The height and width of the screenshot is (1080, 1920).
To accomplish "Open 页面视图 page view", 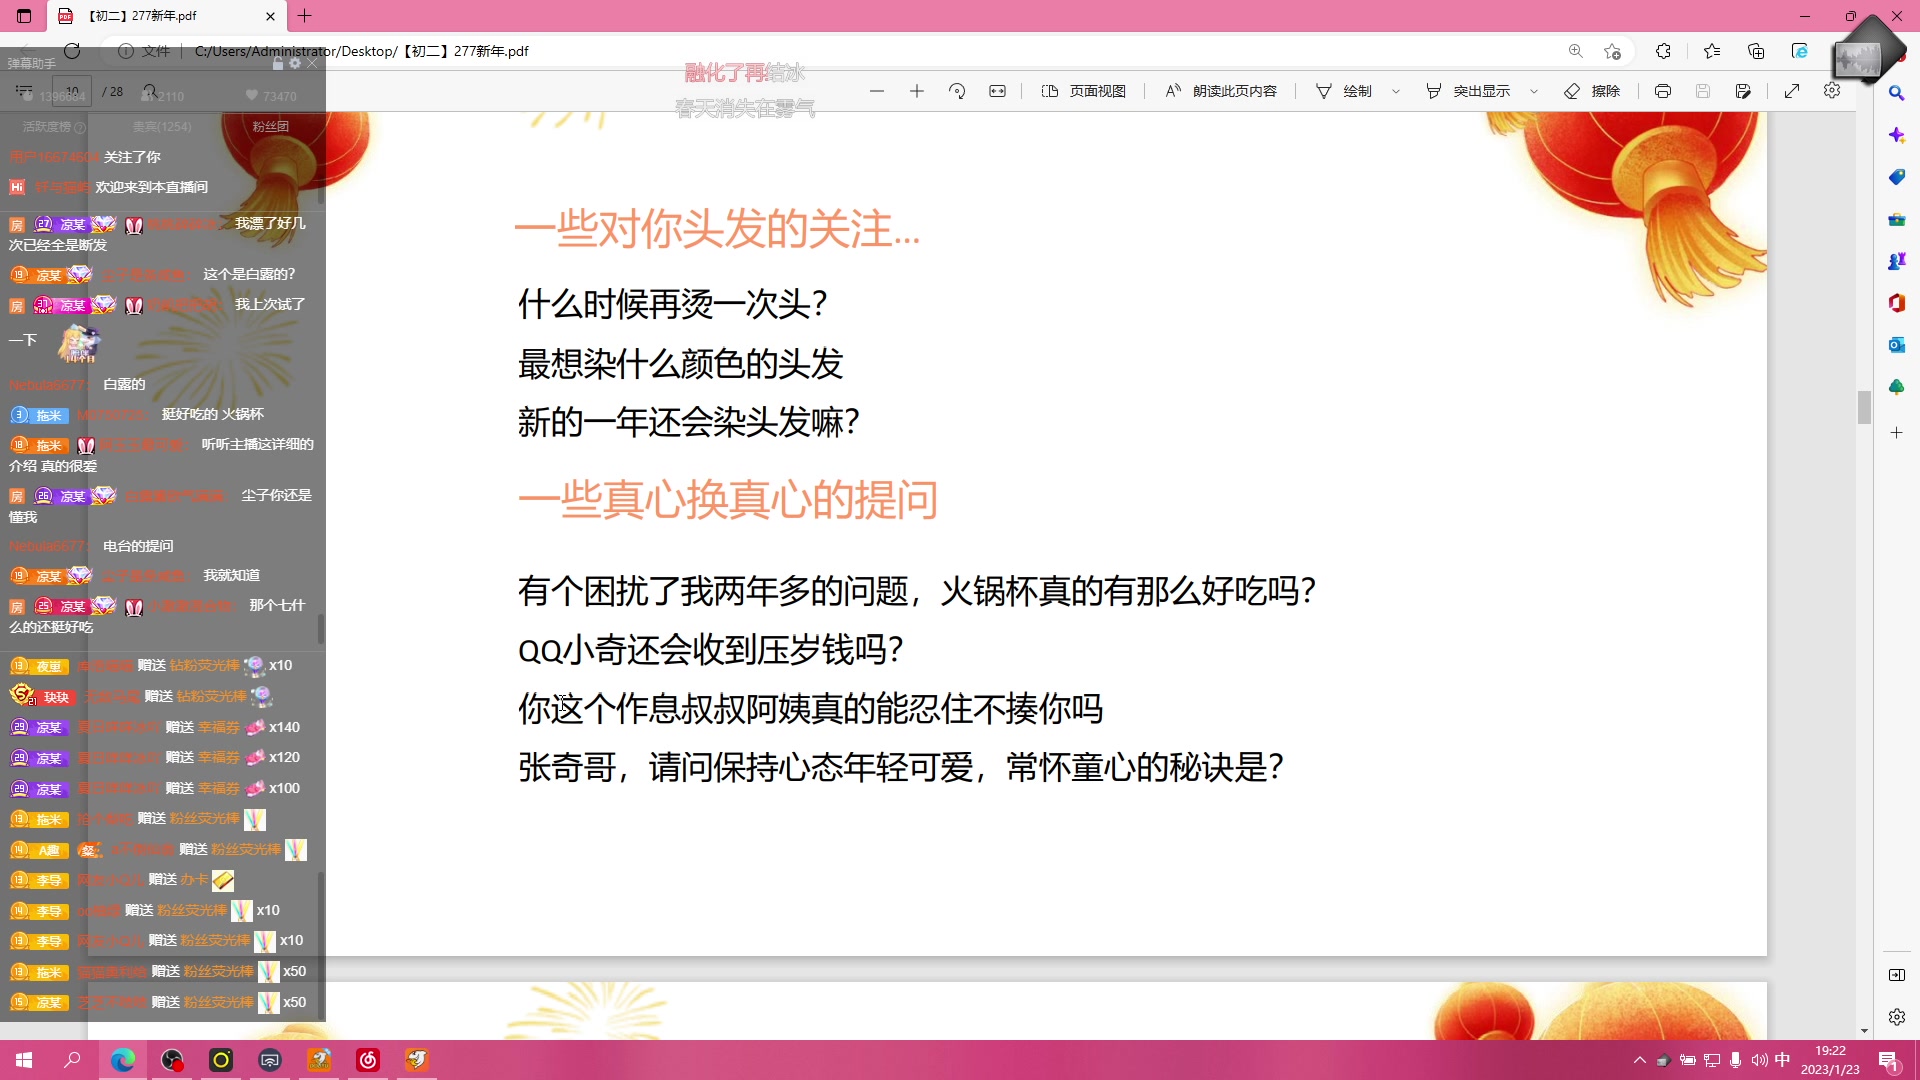I will [x=1084, y=91].
